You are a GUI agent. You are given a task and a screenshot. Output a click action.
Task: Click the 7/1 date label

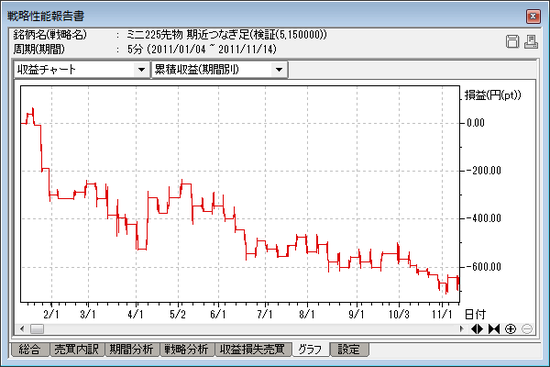pos(264,314)
